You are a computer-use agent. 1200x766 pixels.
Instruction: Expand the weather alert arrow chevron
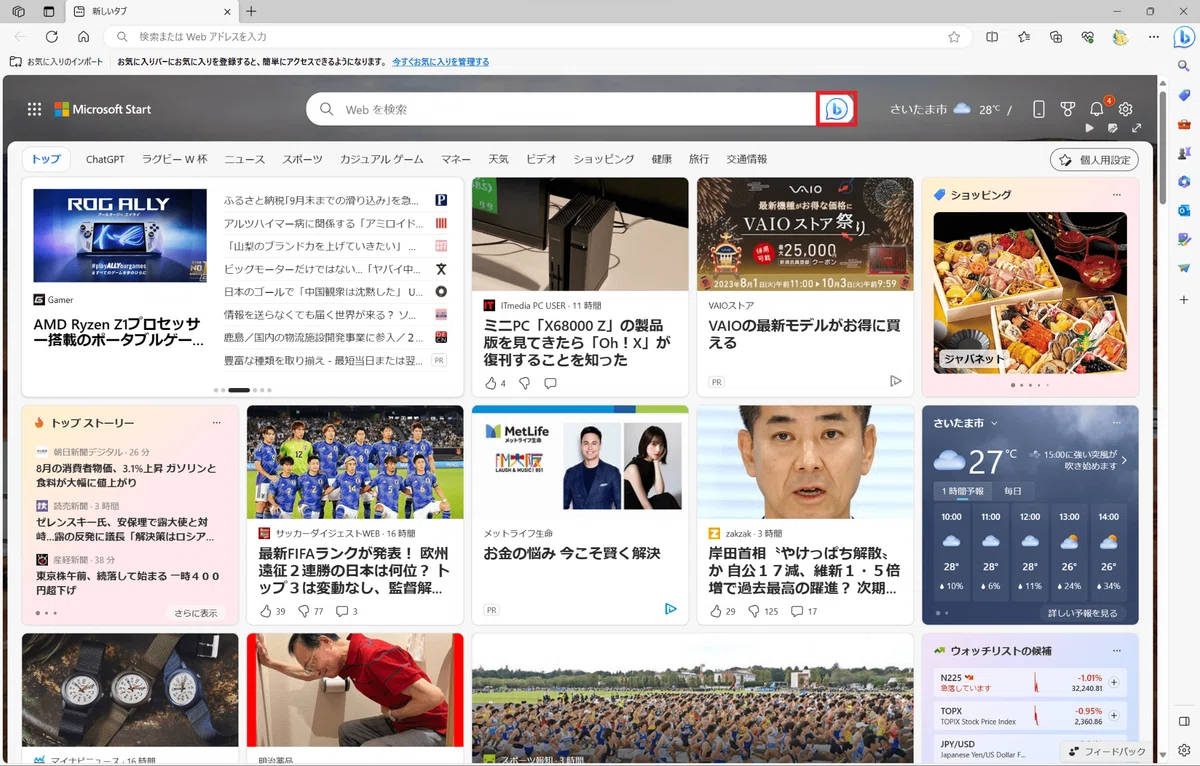tap(1124, 460)
